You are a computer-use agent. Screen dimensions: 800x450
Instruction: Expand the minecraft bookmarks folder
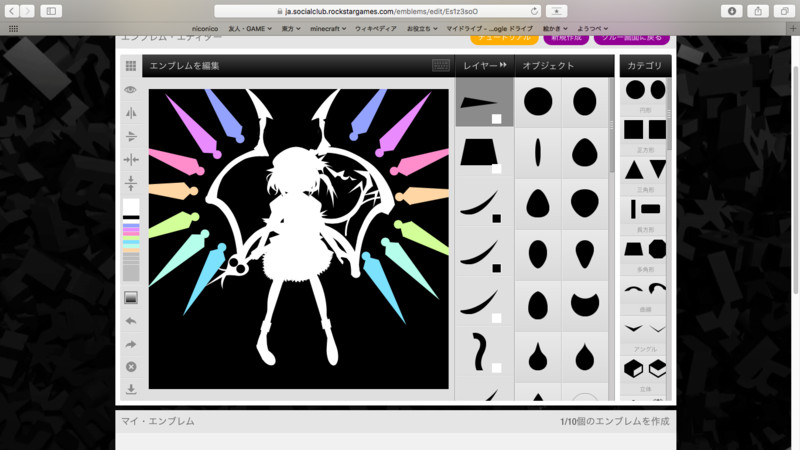point(328,29)
